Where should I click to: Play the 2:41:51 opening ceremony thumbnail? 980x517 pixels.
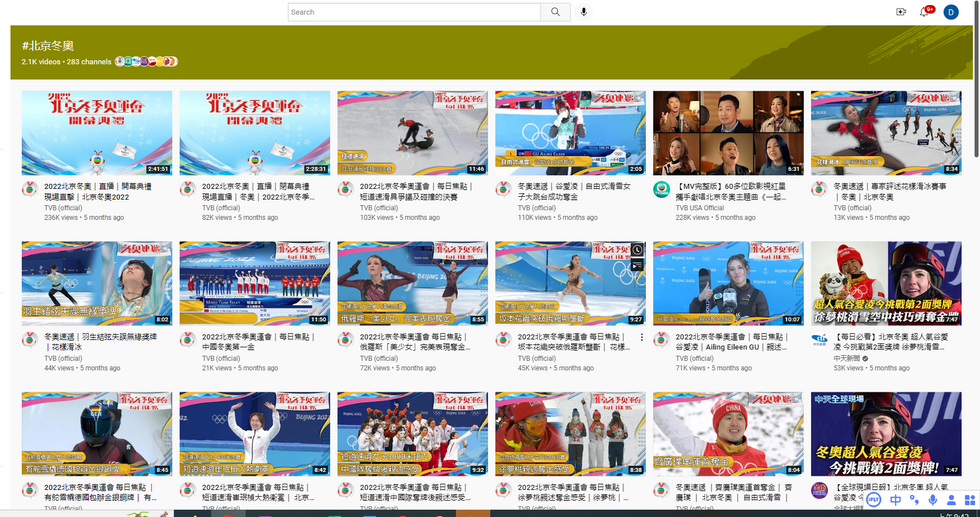(97, 133)
